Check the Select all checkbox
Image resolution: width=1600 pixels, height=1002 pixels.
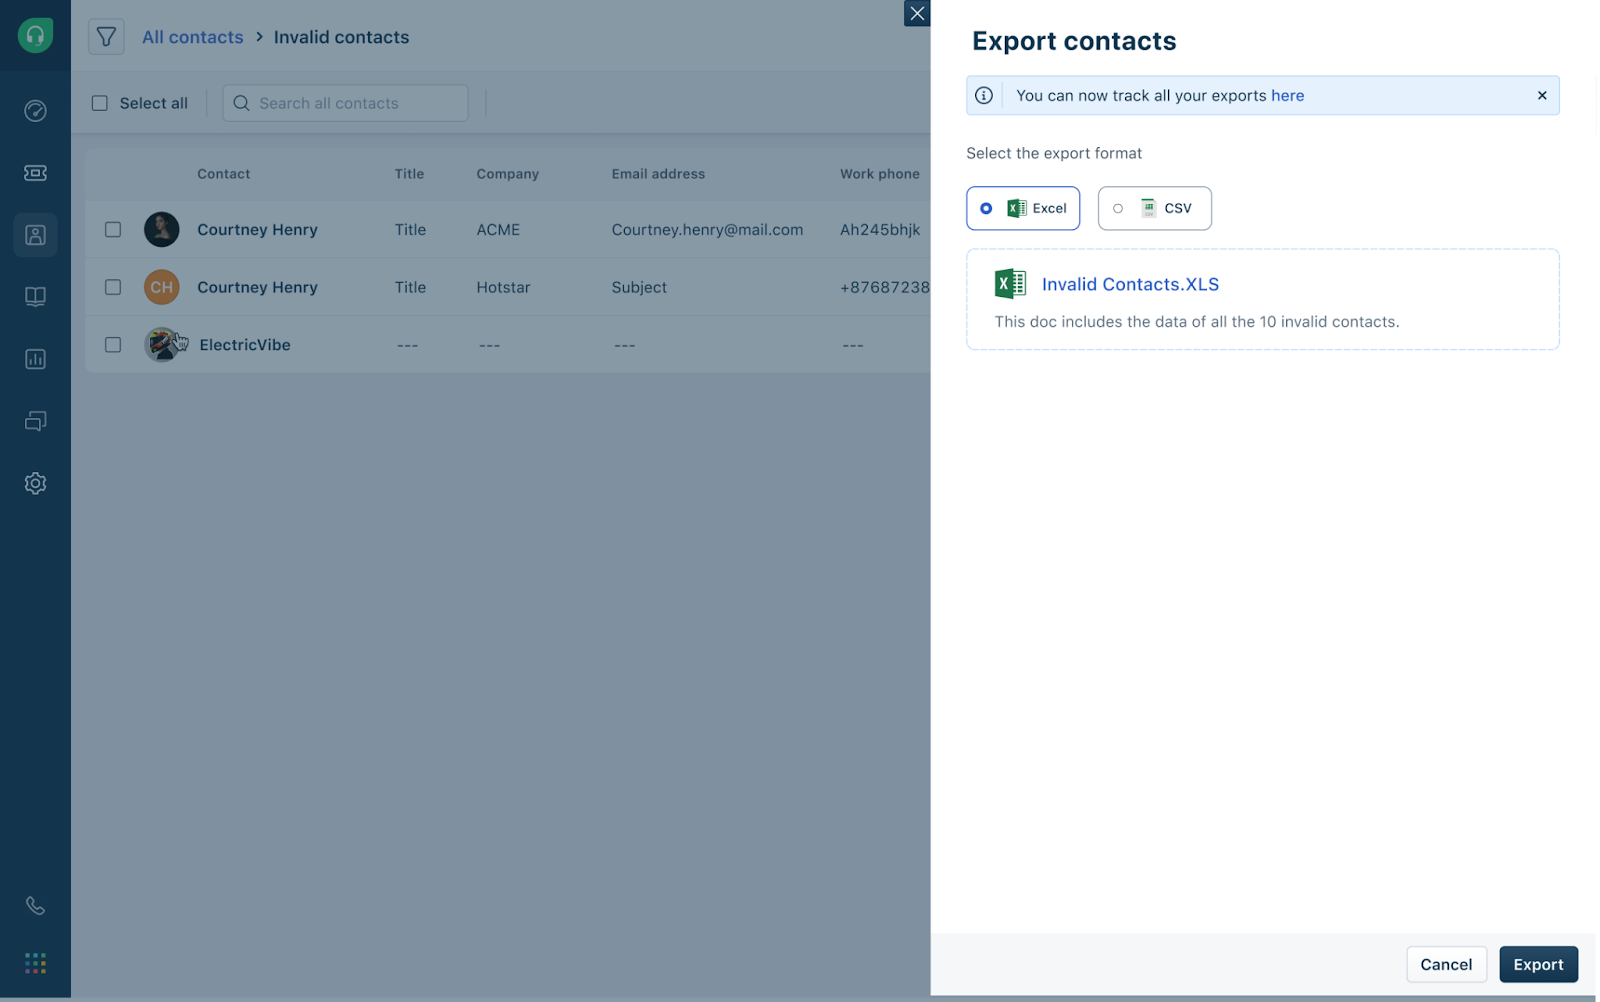click(x=100, y=103)
